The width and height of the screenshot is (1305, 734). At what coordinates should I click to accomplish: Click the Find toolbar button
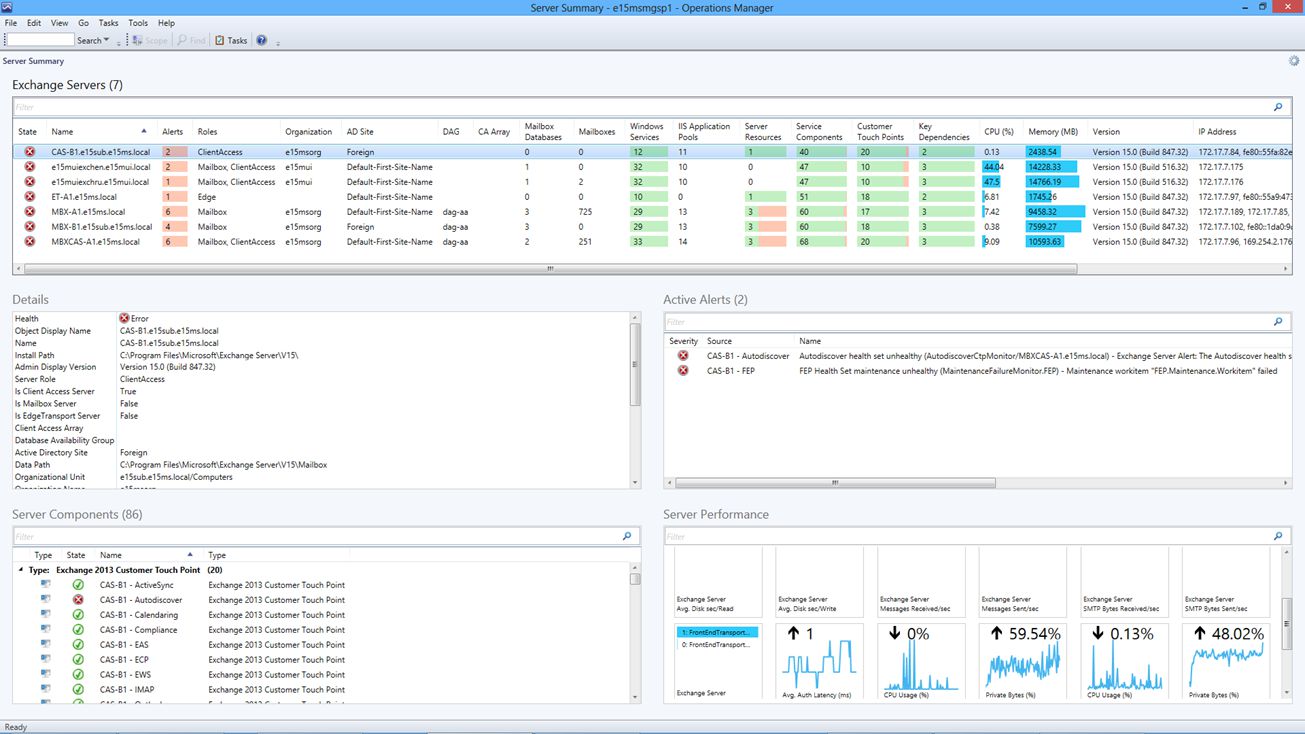(191, 40)
